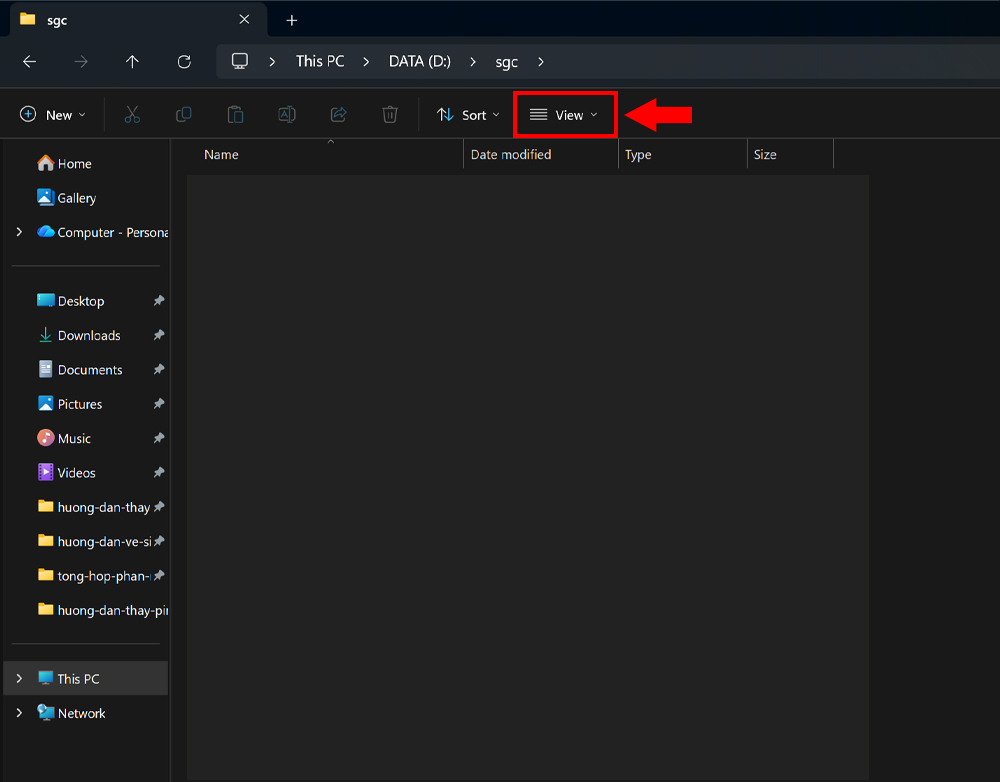Viewport: 1000px width, 782px height.
Task: Open the Sort dropdown menu
Action: [x=467, y=114]
